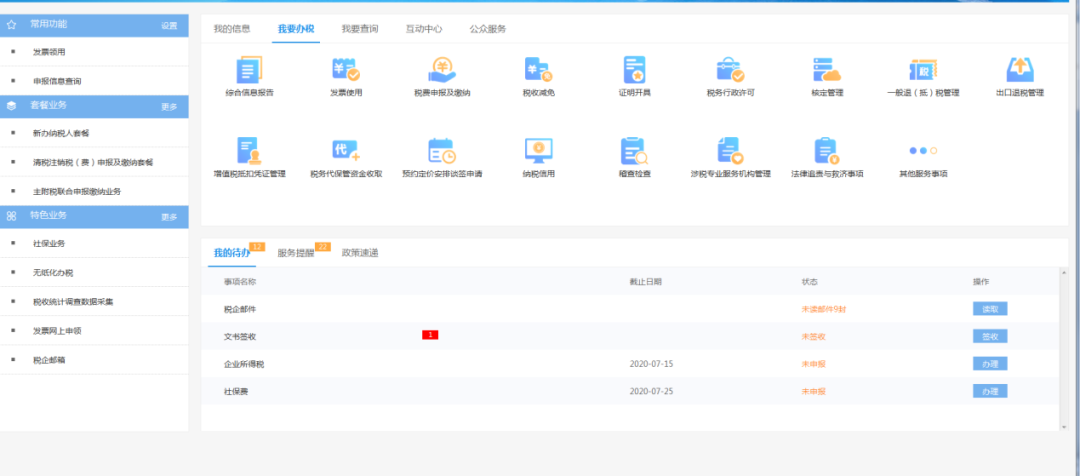Open 税收统计调查数据采集 link
The width and height of the screenshot is (1080, 476).
[x=73, y=302]
